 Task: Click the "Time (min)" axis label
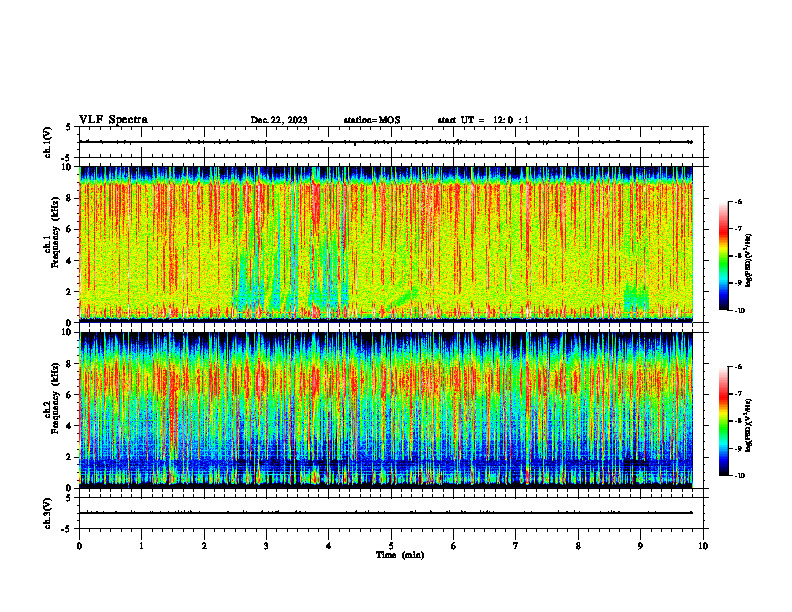[x=400, y=555]
